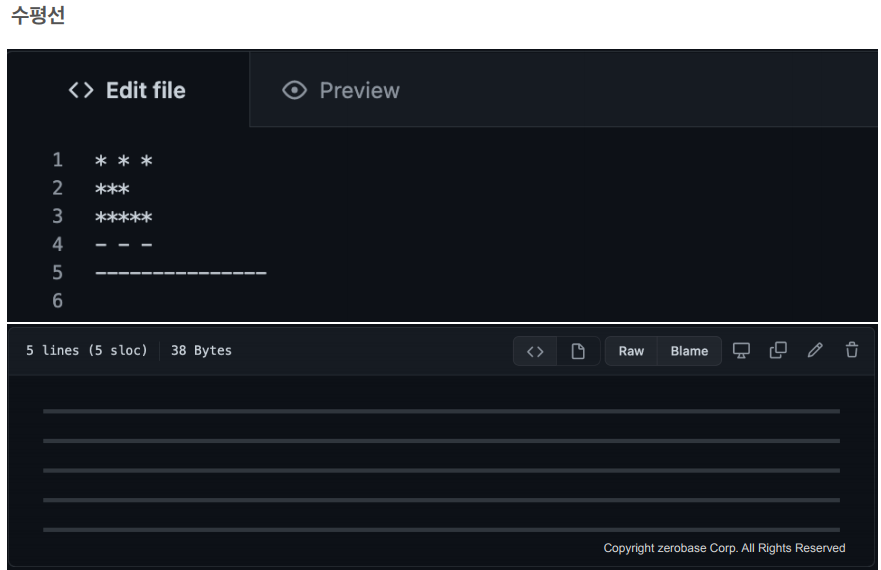The height and width of the screenshot is (570, 881).
Task: Show the rendered file view icon
Action: pyautogui.click(x=578, y=351)
